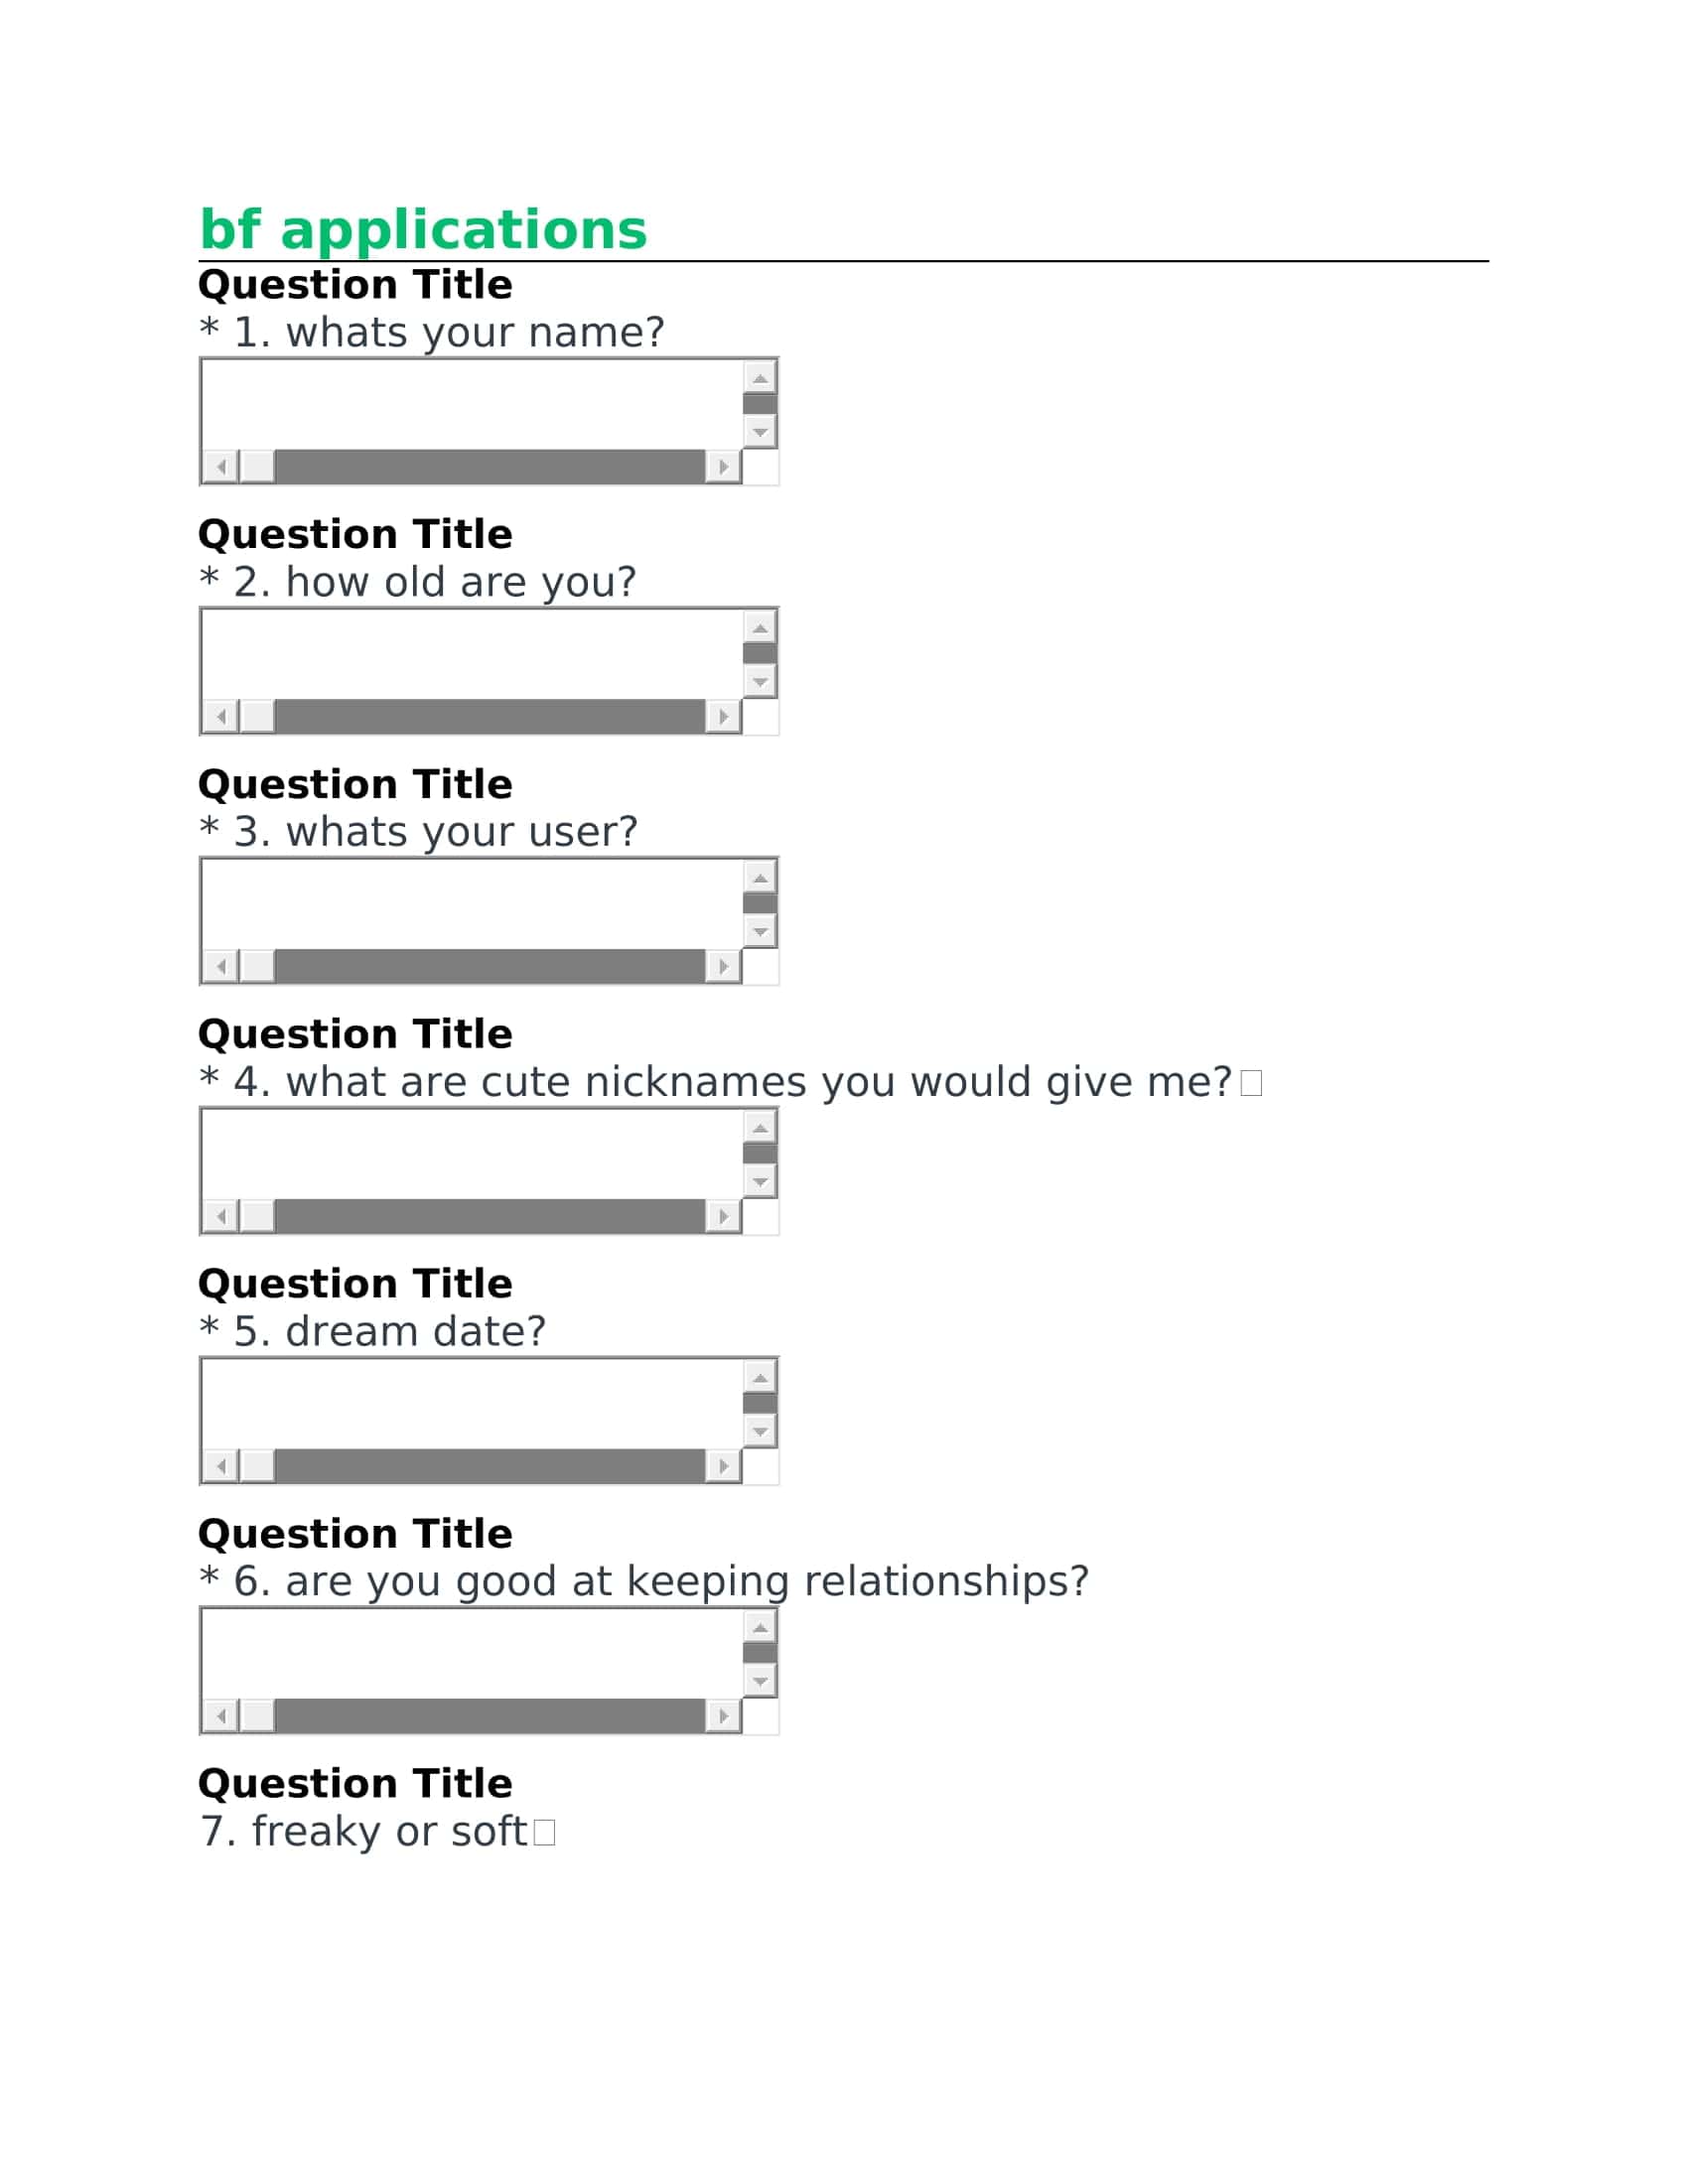Click down arrow in name box scrollbar
Image resolution: width=1688 pixels, height=2184 pixels.
[760, 432]
